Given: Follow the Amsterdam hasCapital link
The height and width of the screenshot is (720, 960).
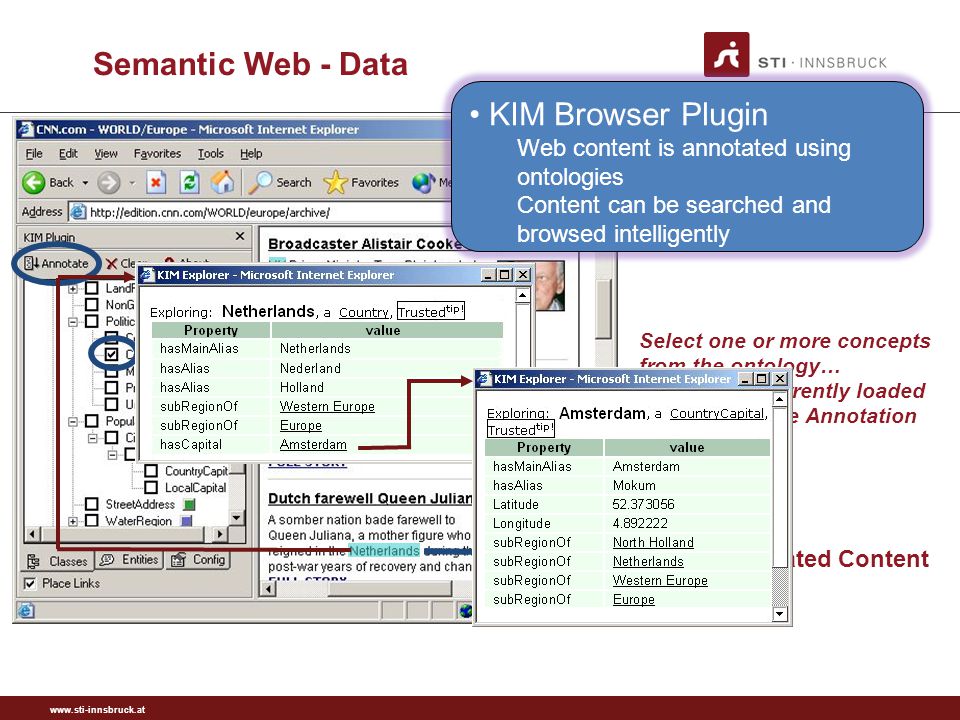Looking at the screenshot, I should 313,444.
